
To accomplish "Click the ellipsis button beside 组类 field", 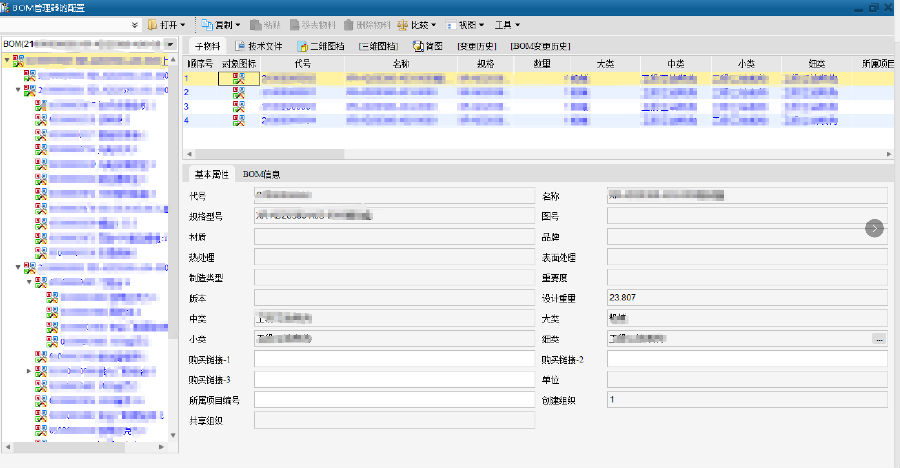I will point(879,339).
